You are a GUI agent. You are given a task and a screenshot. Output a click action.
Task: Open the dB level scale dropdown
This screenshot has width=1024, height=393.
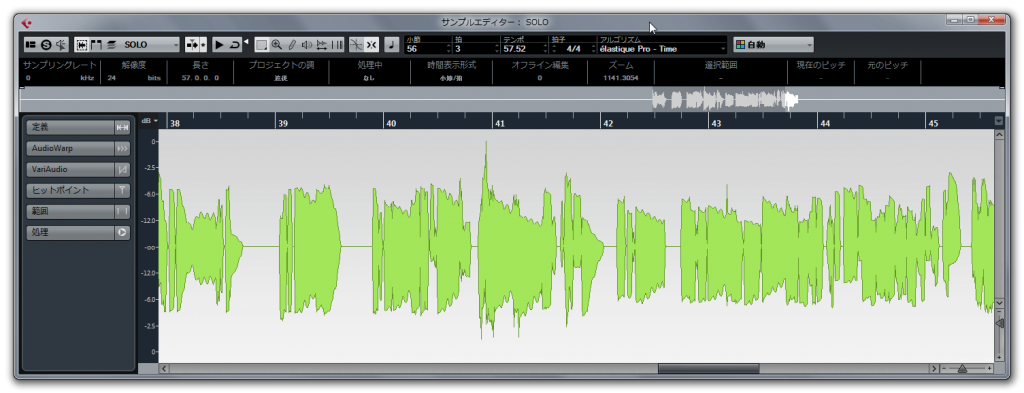tap(149, 121)
